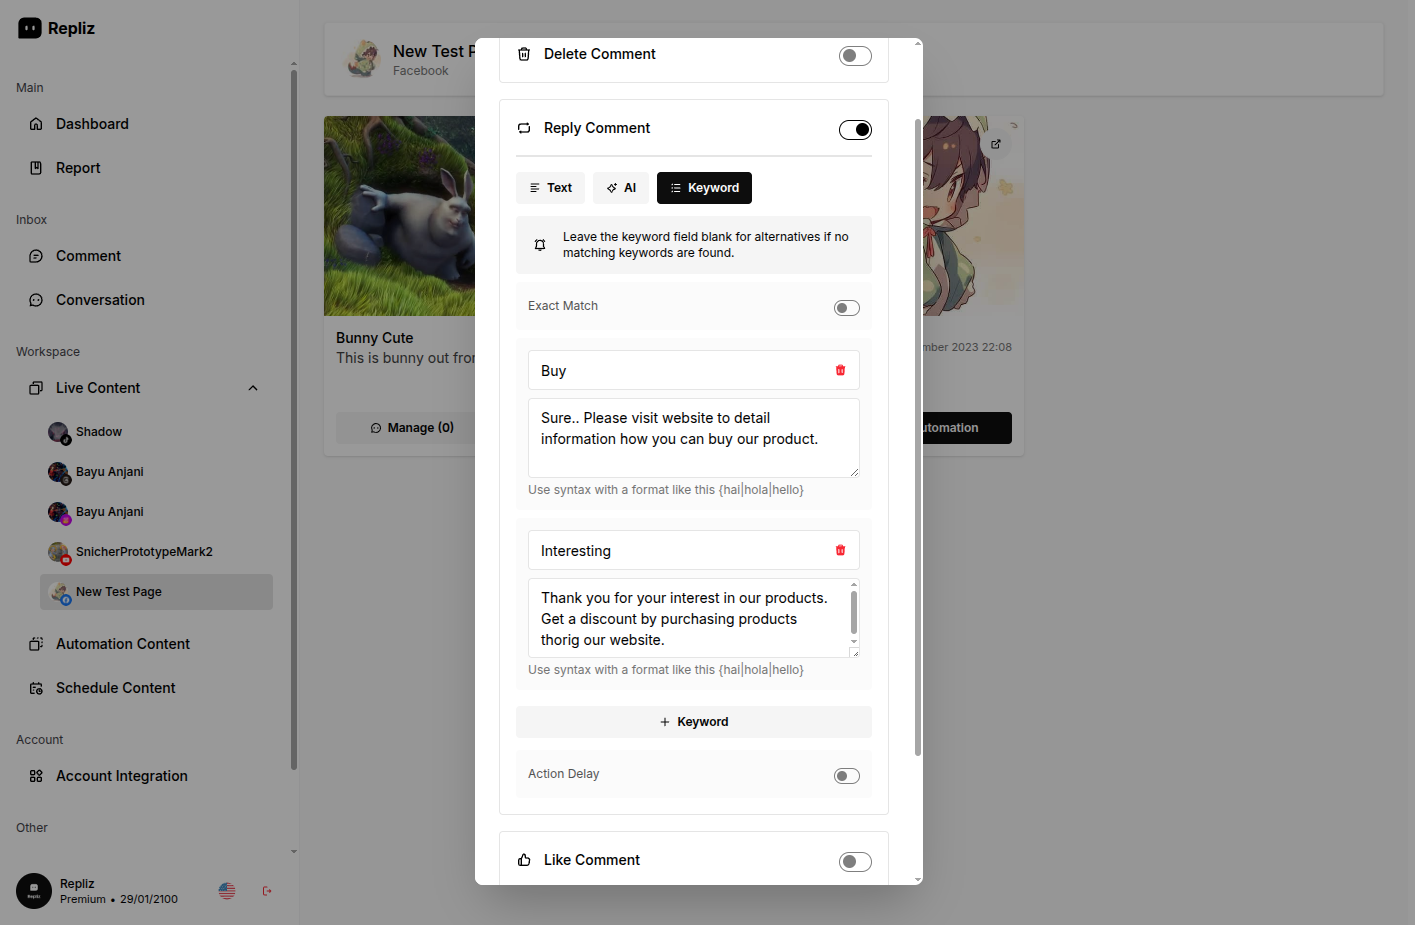This screenshot has height=925, width=1415.
Task: Select the Bayu Anjani account with Threads badge
Action: (59, 472)
